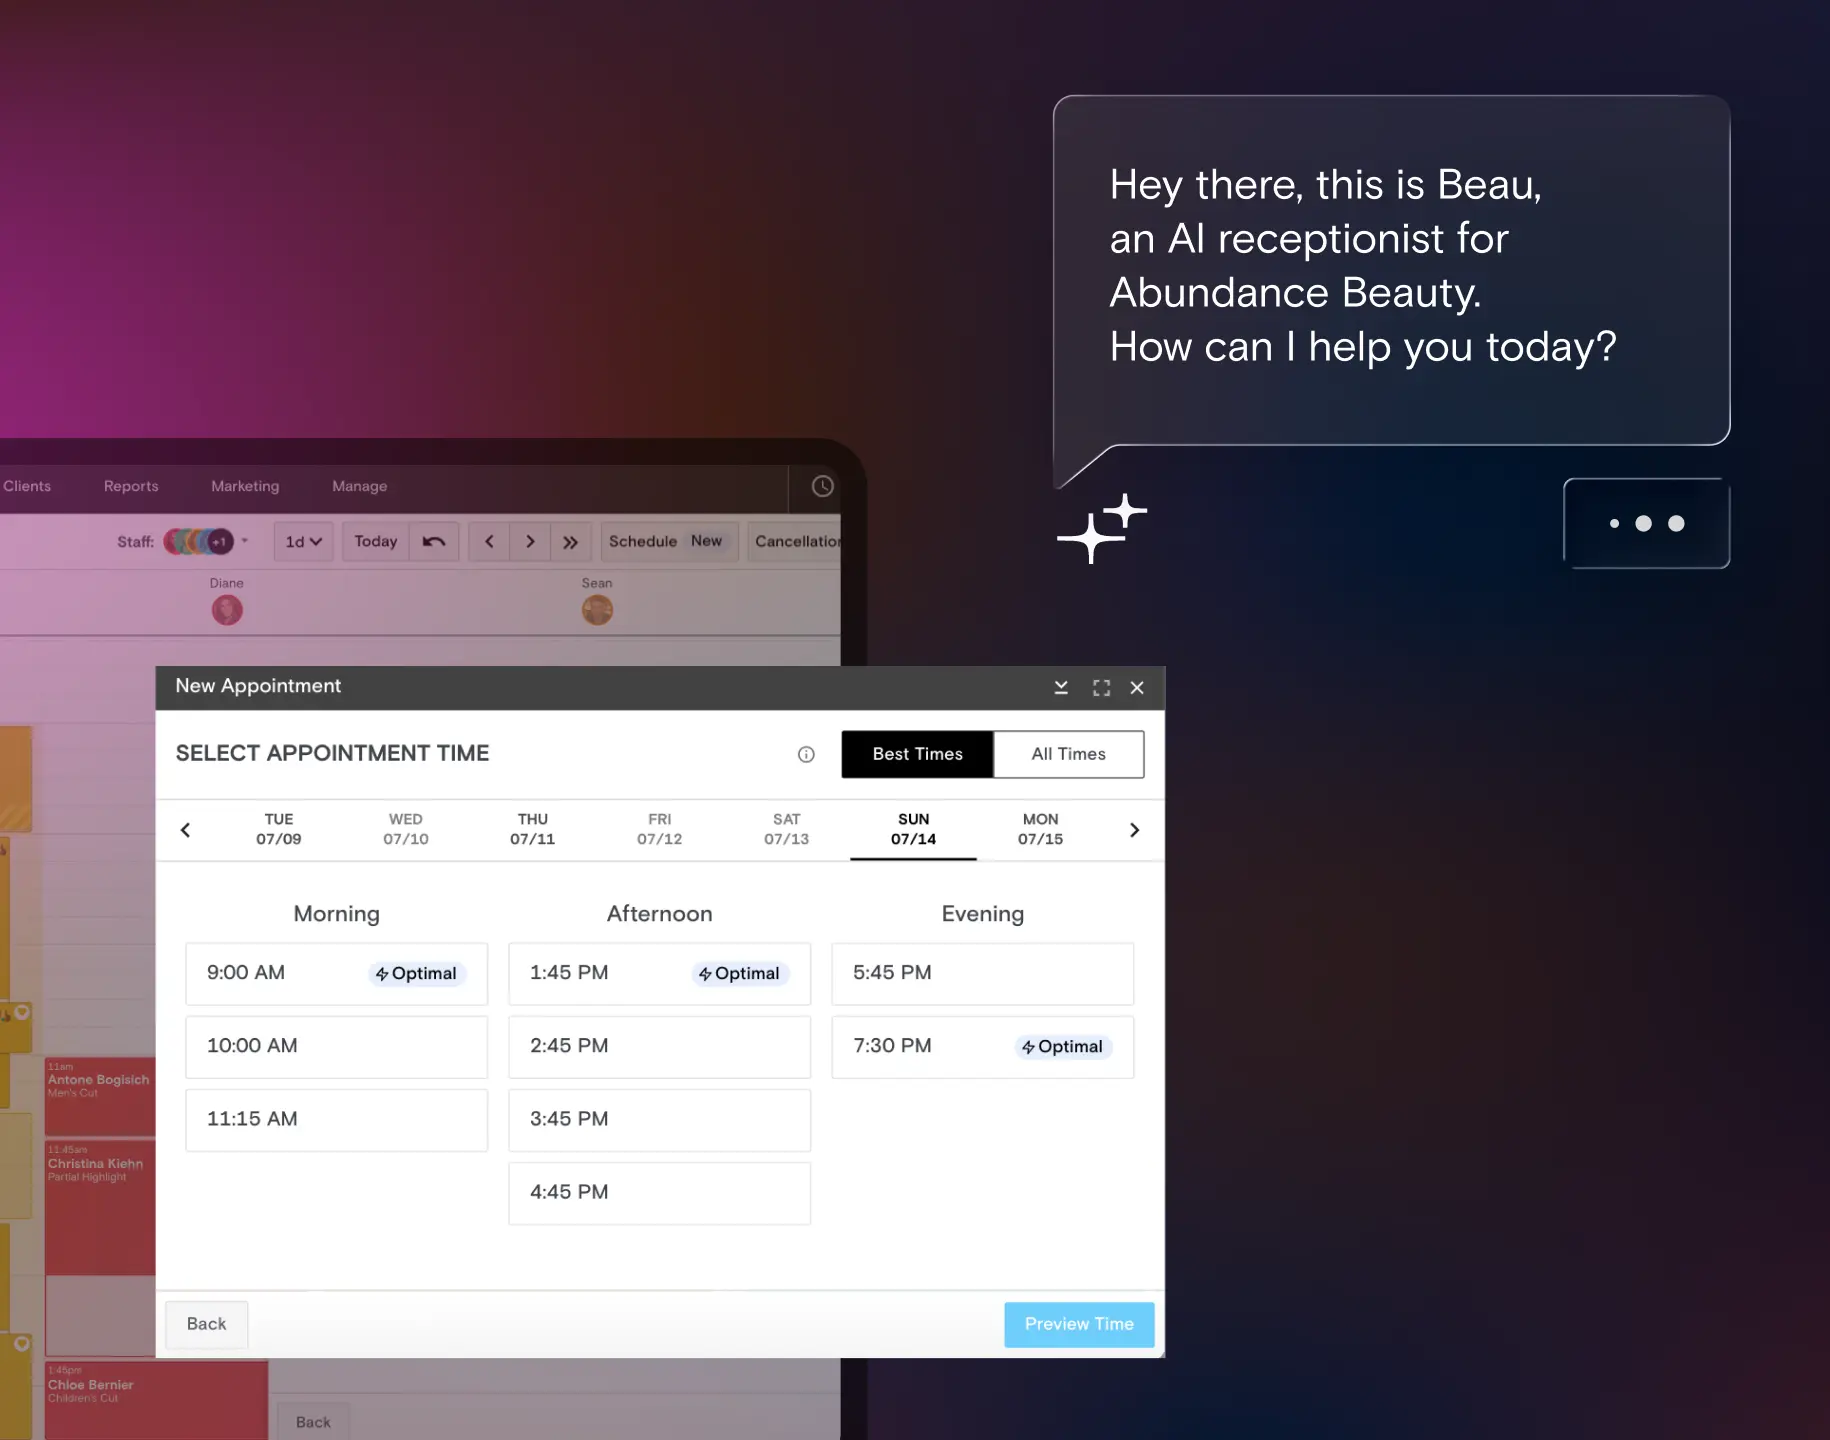Click Optimal badge on 7:30 PM

(x=1063, y=1046)
